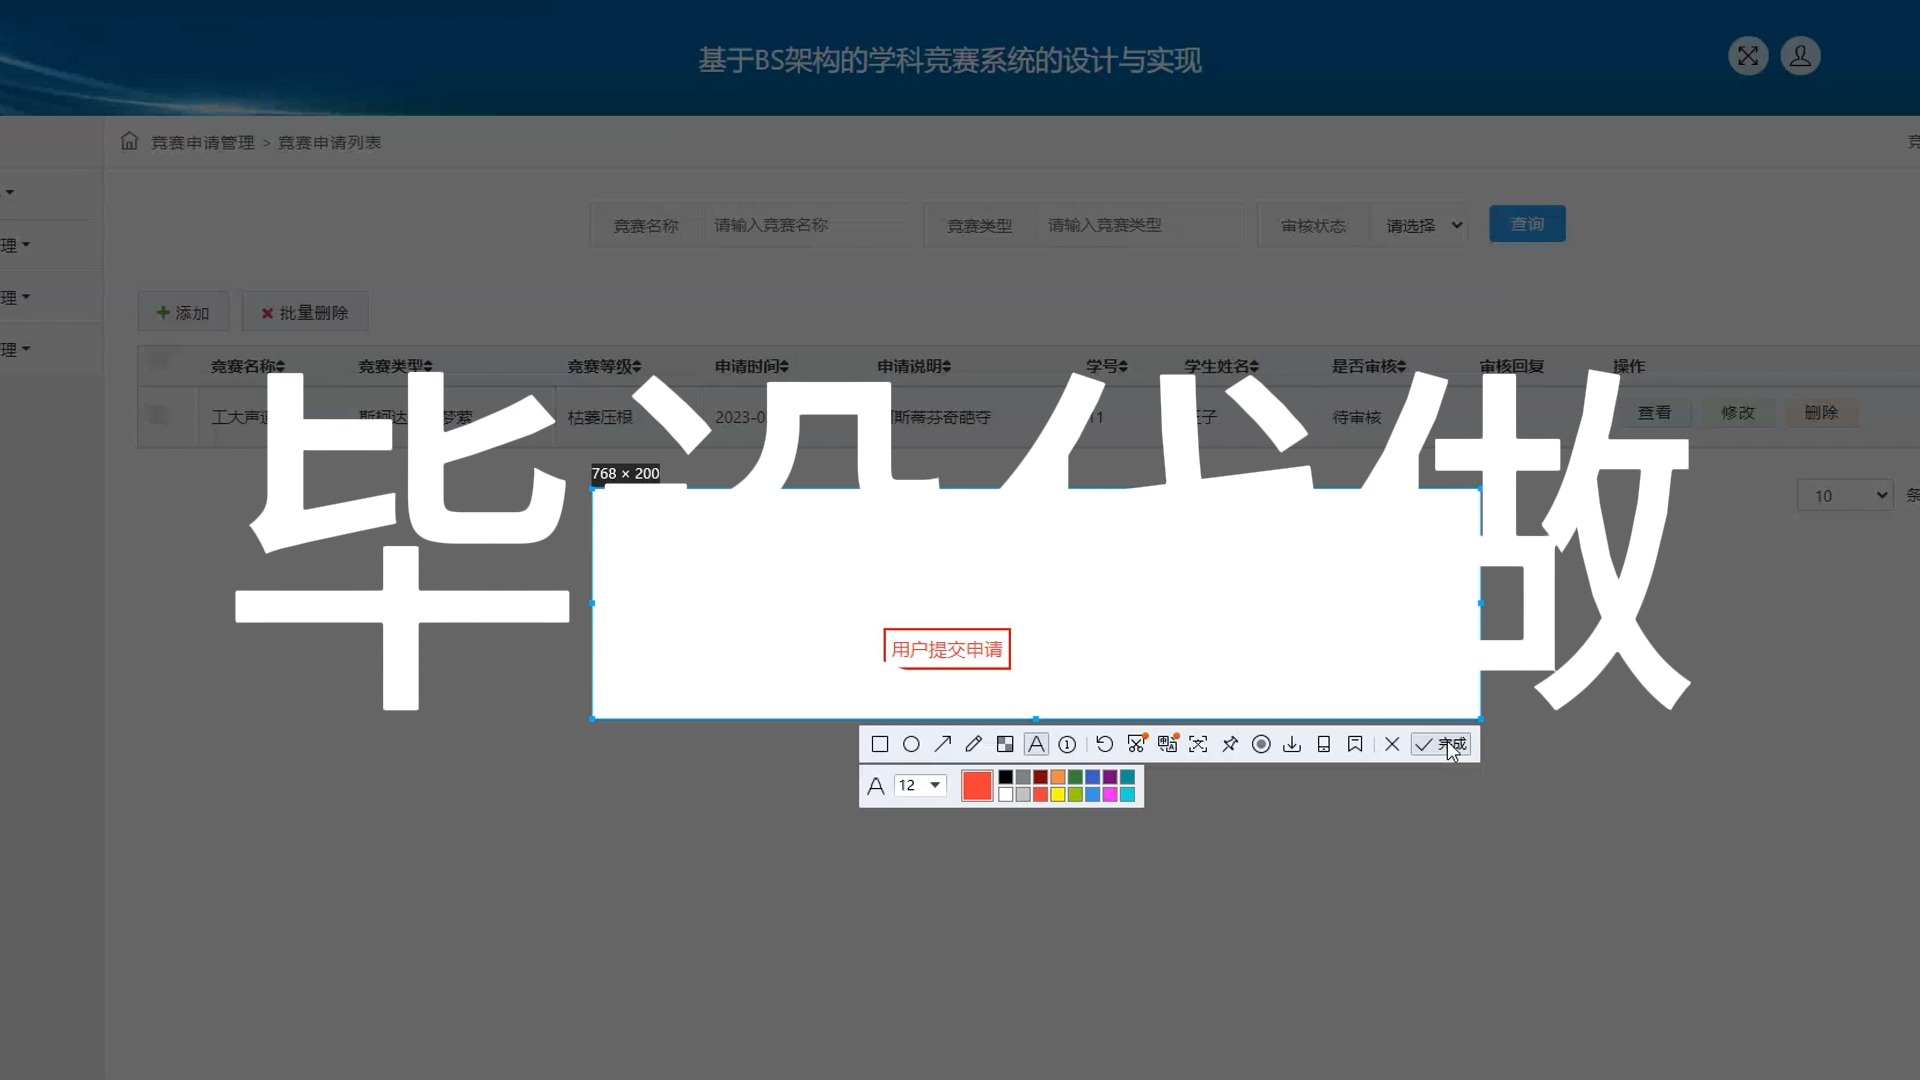Viewport: 1920px width, 1080px height.
Task: Toggle the select-all checkbox in table header
Action: click(159, 360)
